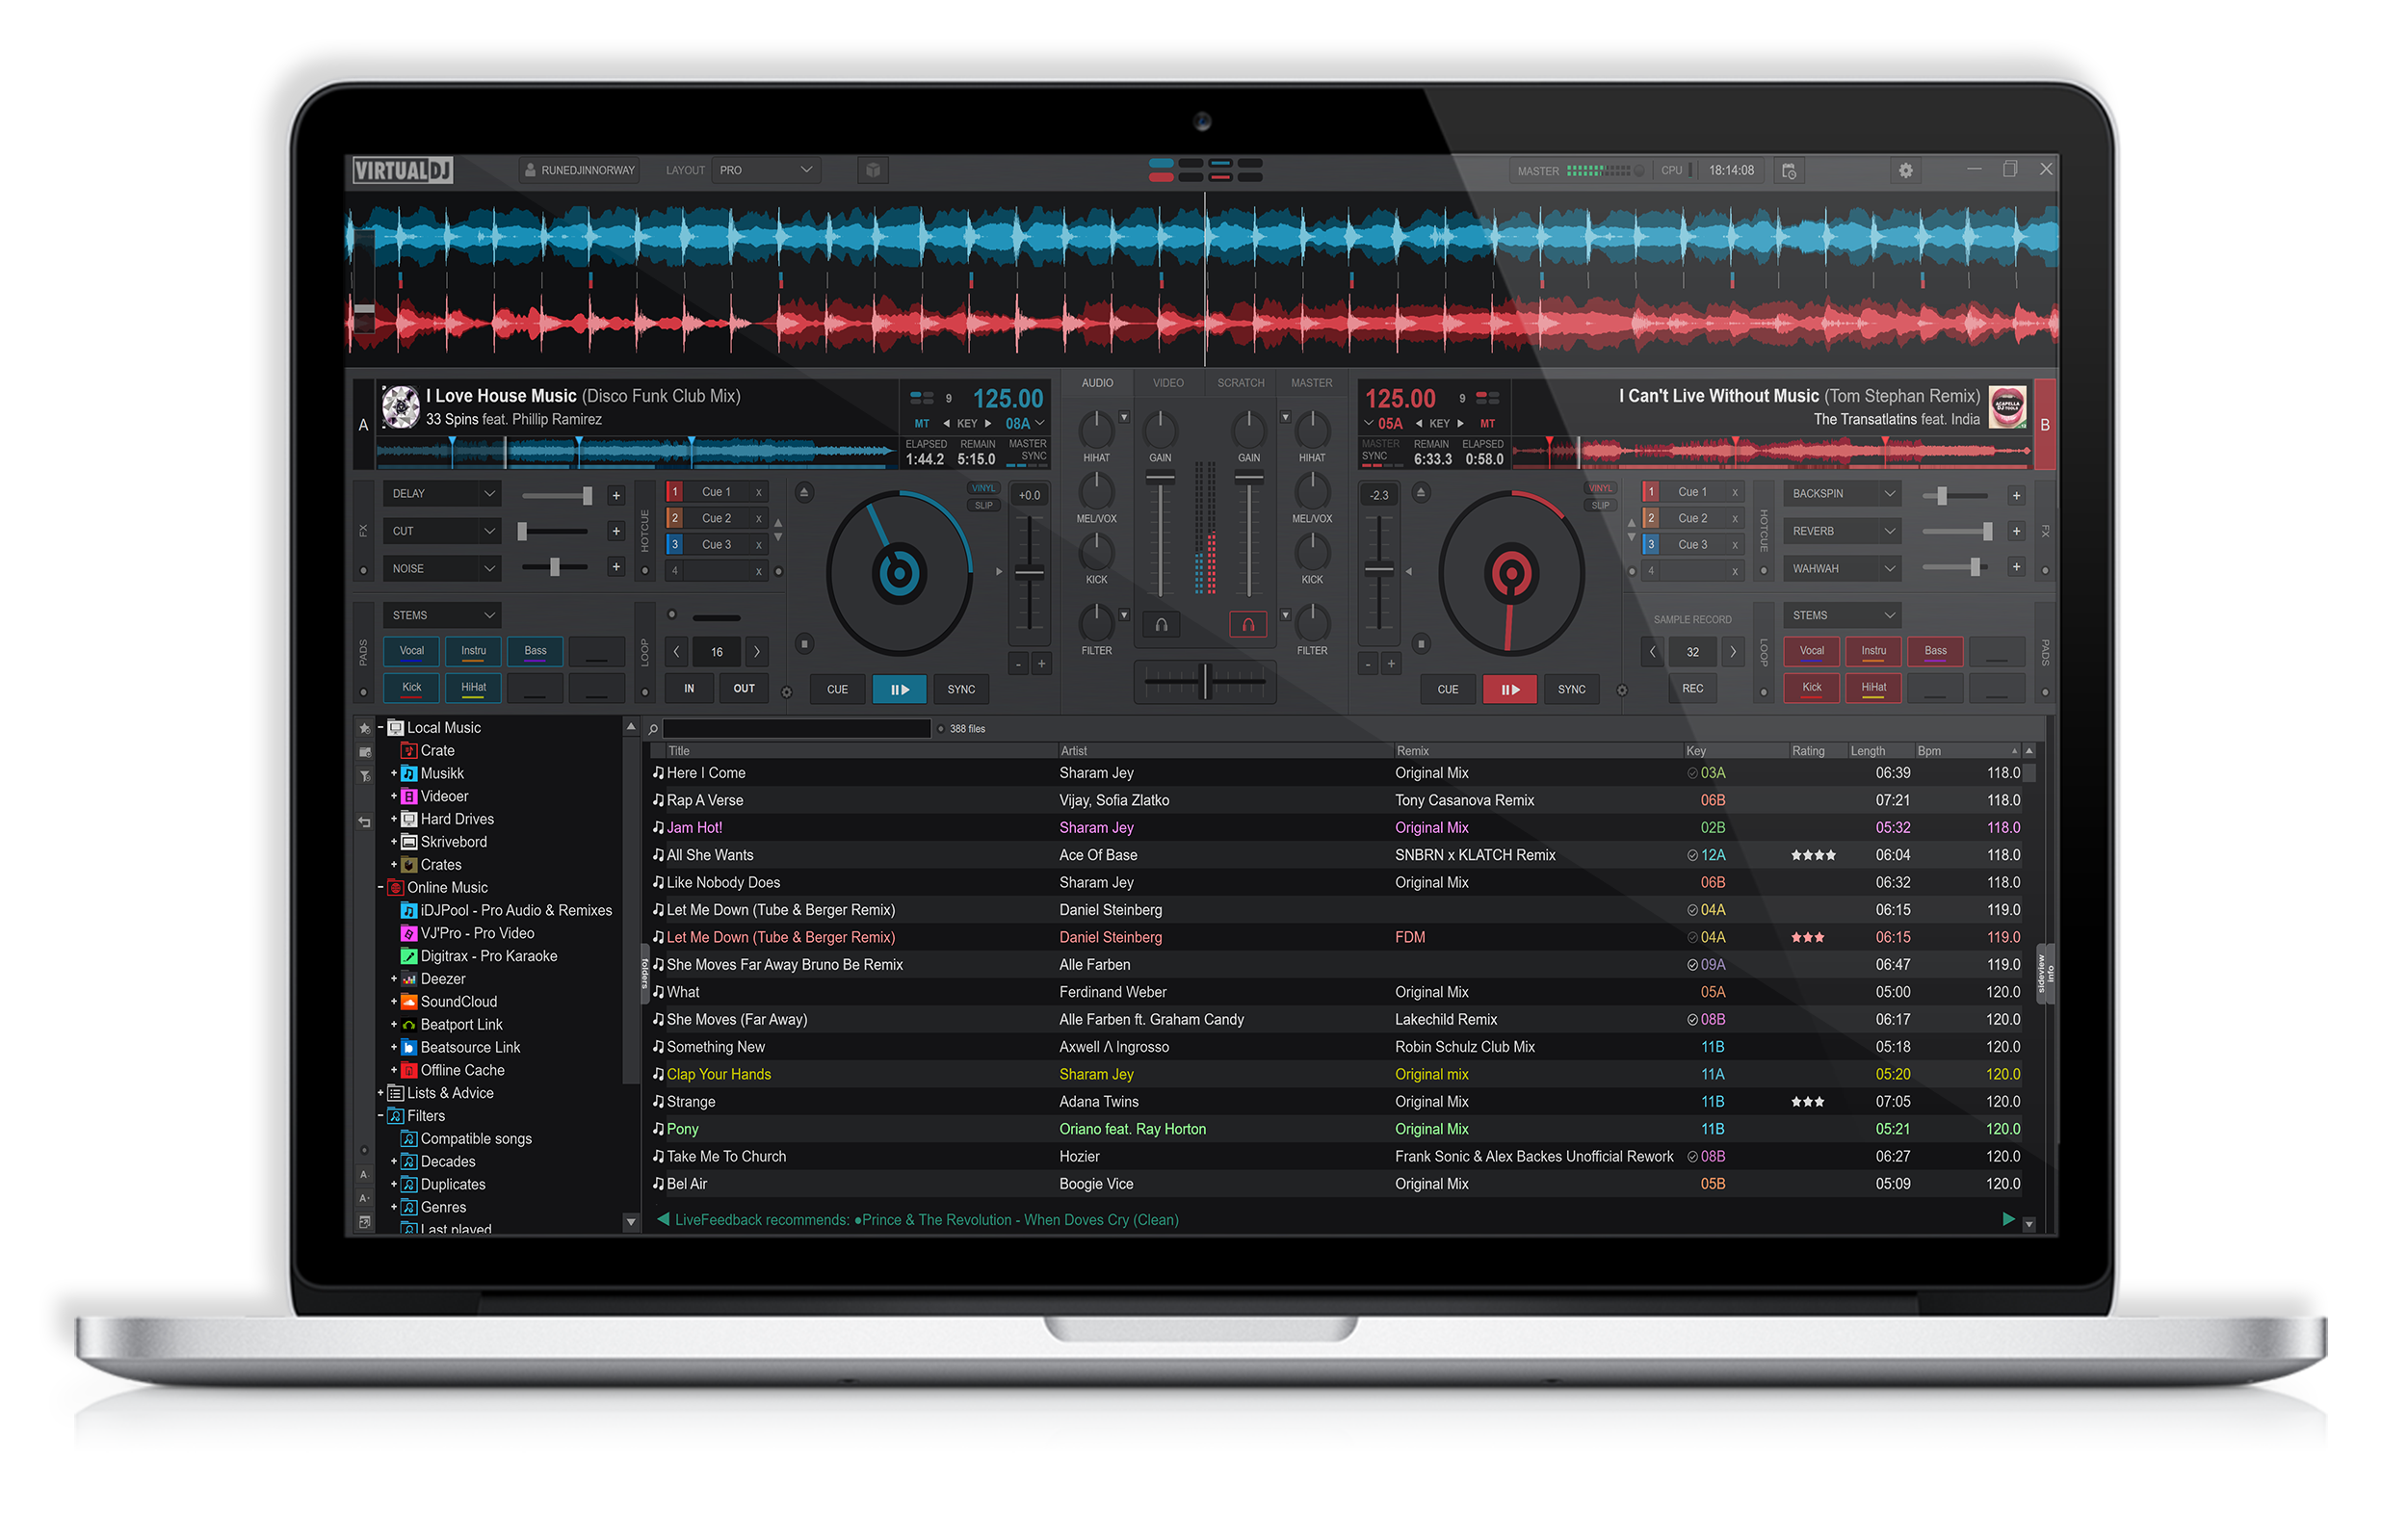Switch to the VIDEO mixer tab
This screenshot has width=2408, height=1539.
tap(1167, 383)
